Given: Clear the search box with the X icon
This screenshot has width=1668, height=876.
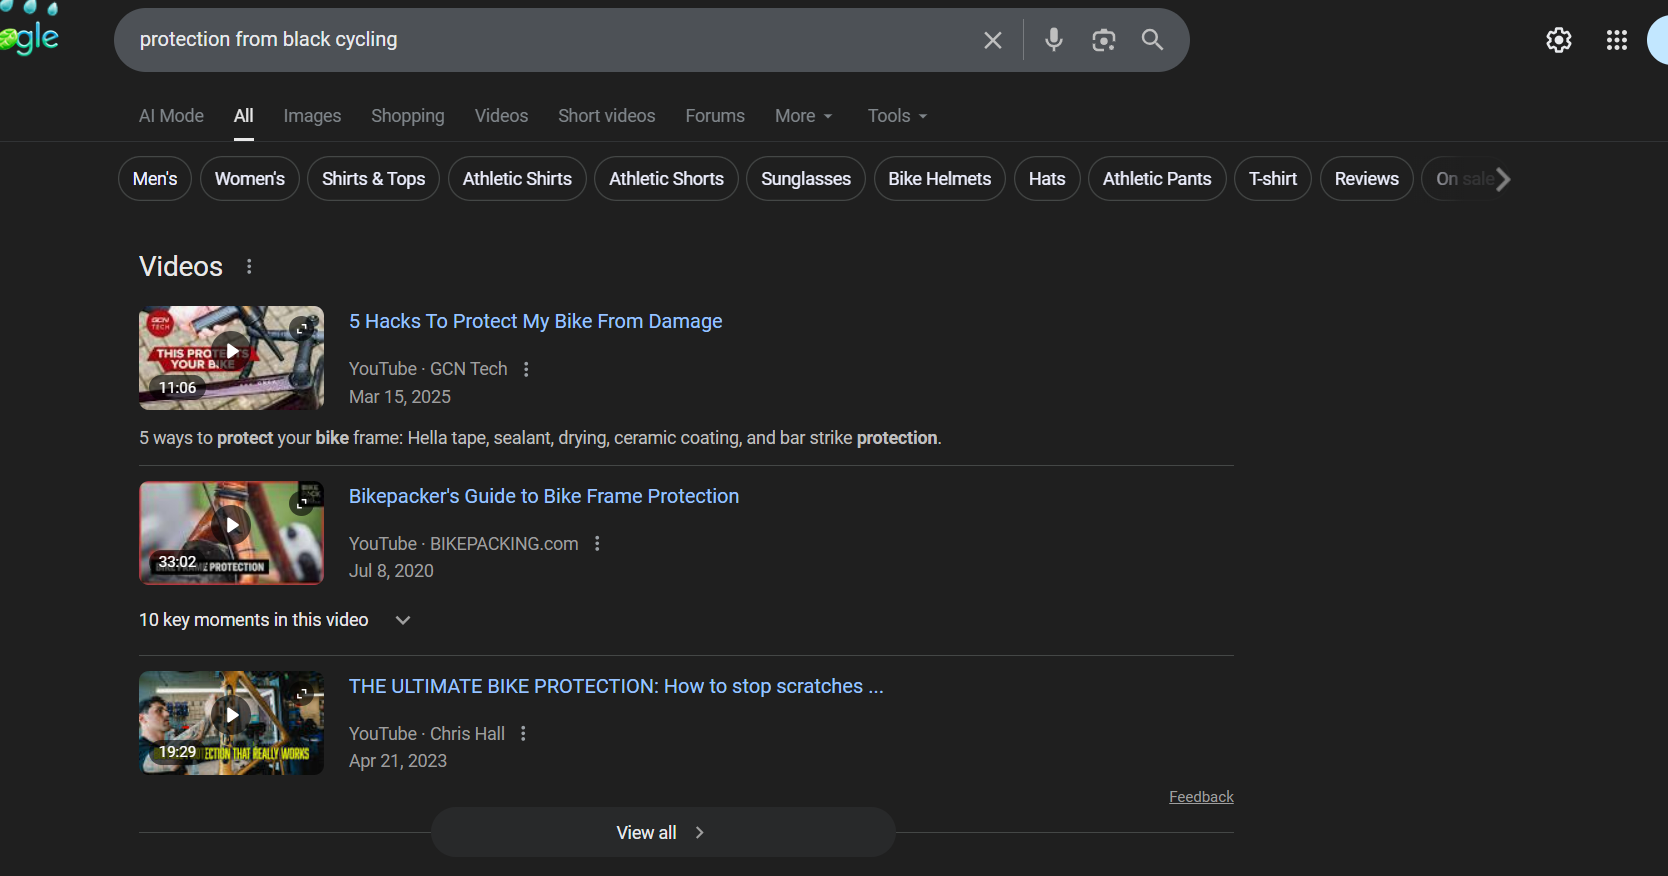Looking at the screenshot, I should tap(992, 40).
